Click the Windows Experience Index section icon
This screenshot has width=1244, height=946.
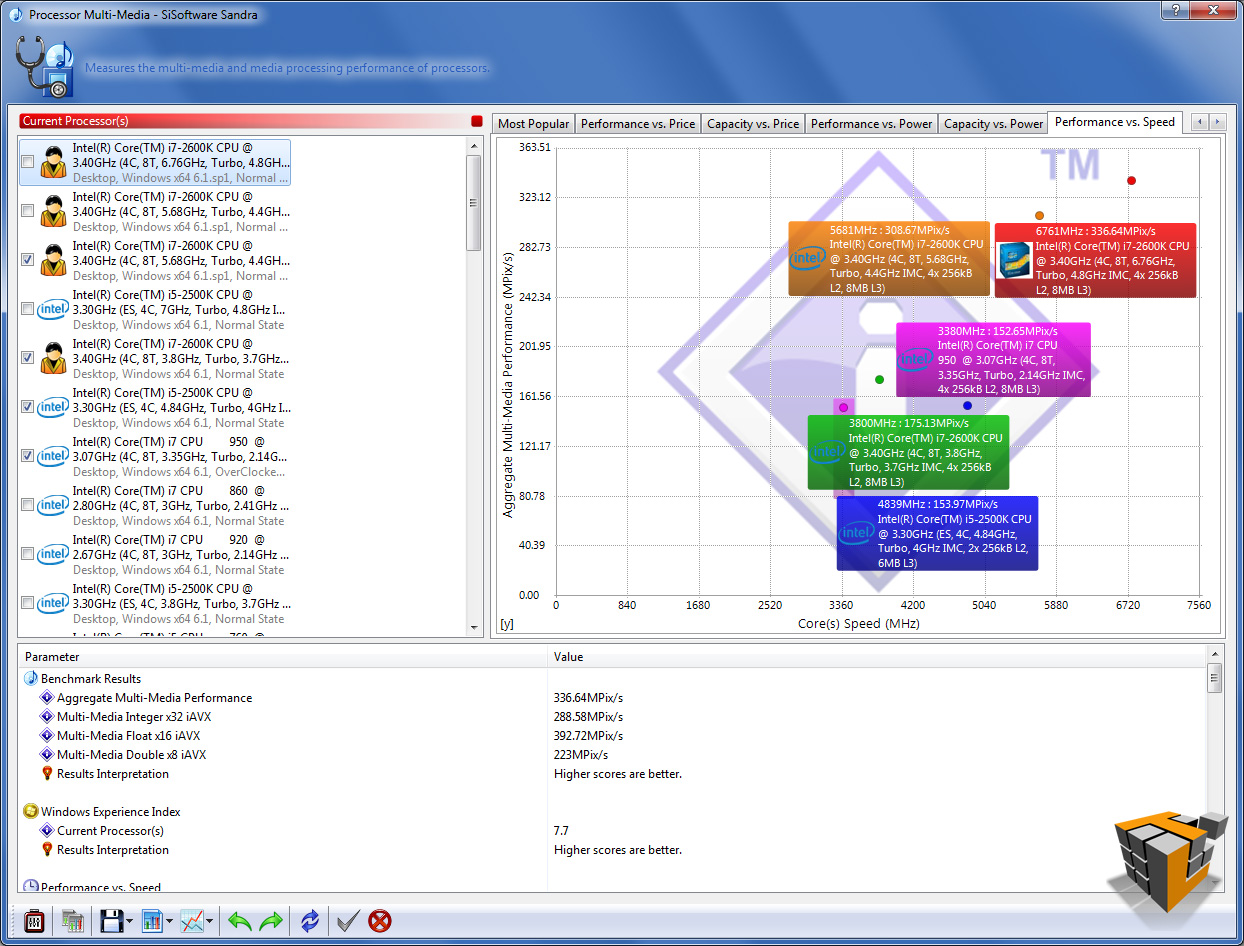pos(31,811)
